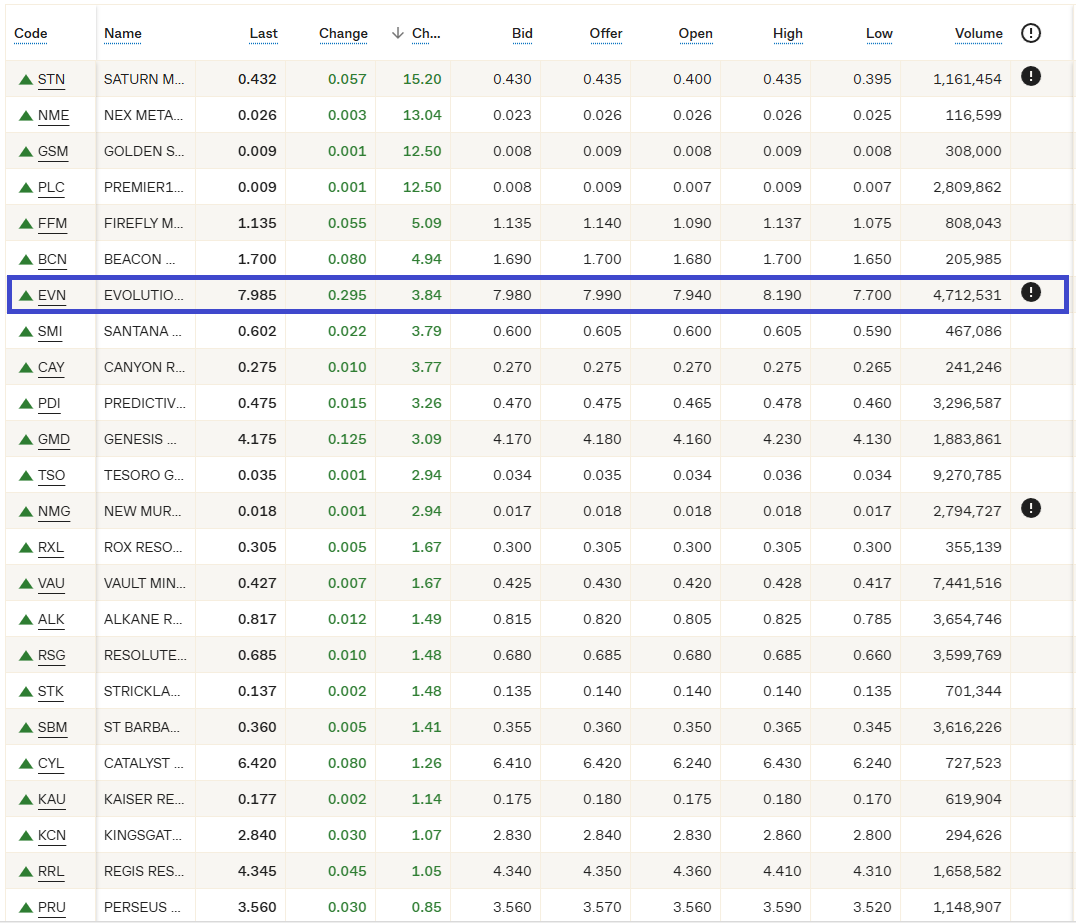The height and width of the screenshot is (923, 1076).
Task: Click the green up triangle beside NME
Action: [x=26, y=116]
